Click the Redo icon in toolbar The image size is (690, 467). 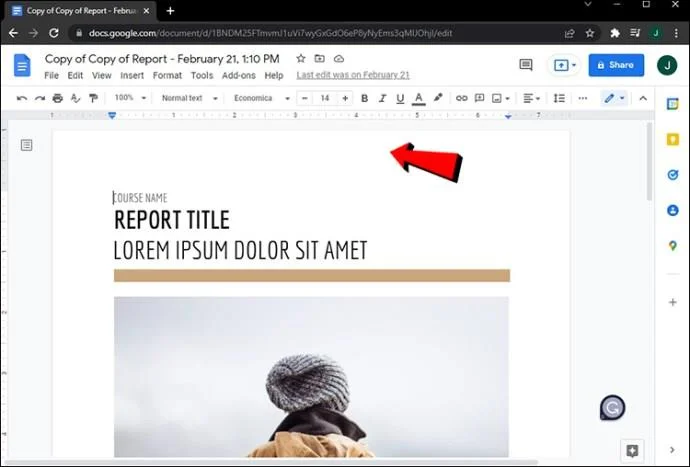40,98
